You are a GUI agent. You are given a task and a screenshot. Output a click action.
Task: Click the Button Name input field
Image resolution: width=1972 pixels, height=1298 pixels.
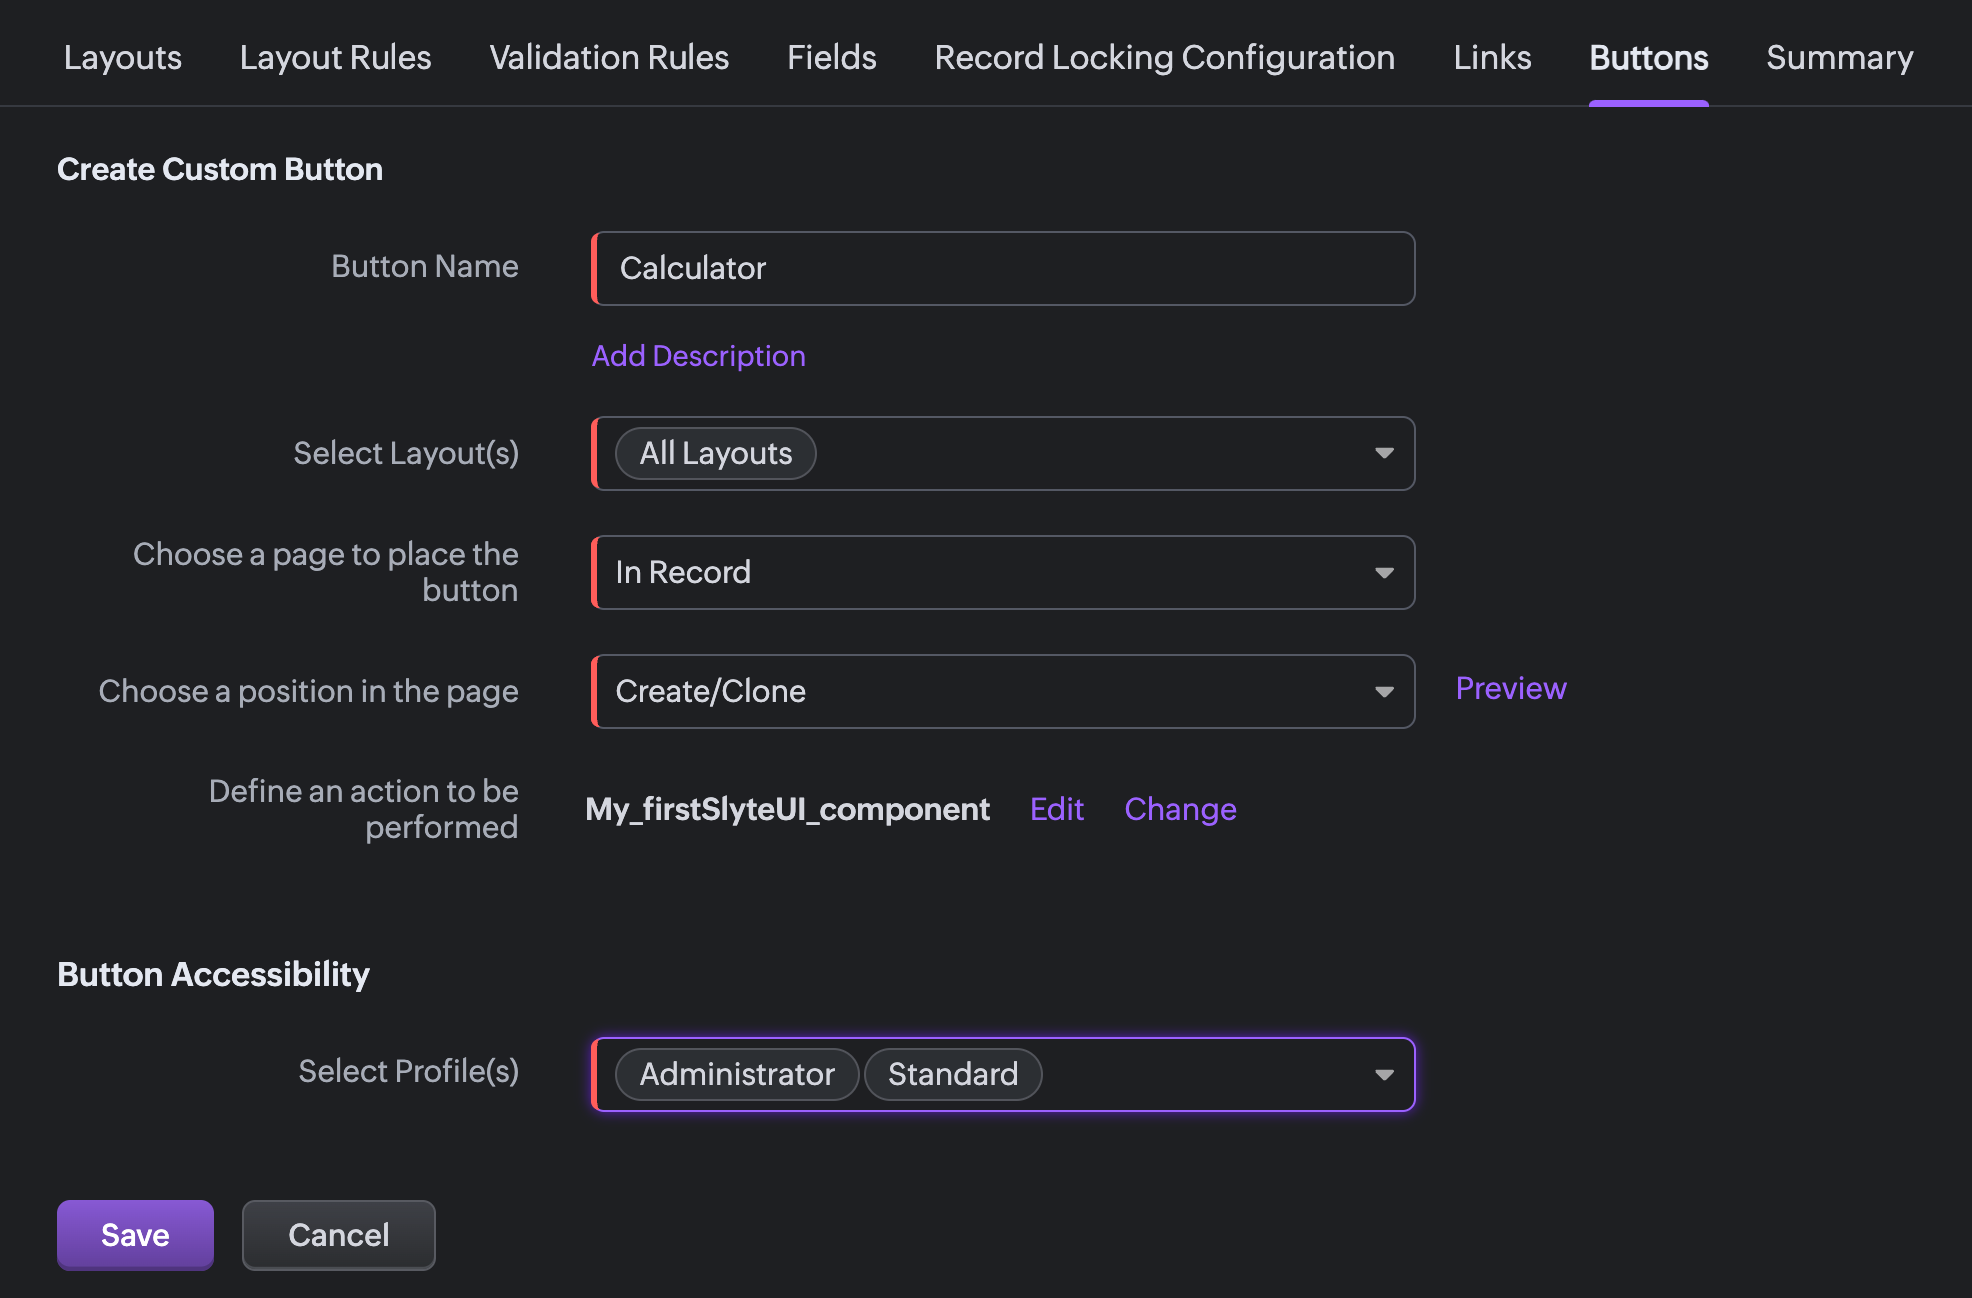click(1003, 268)
